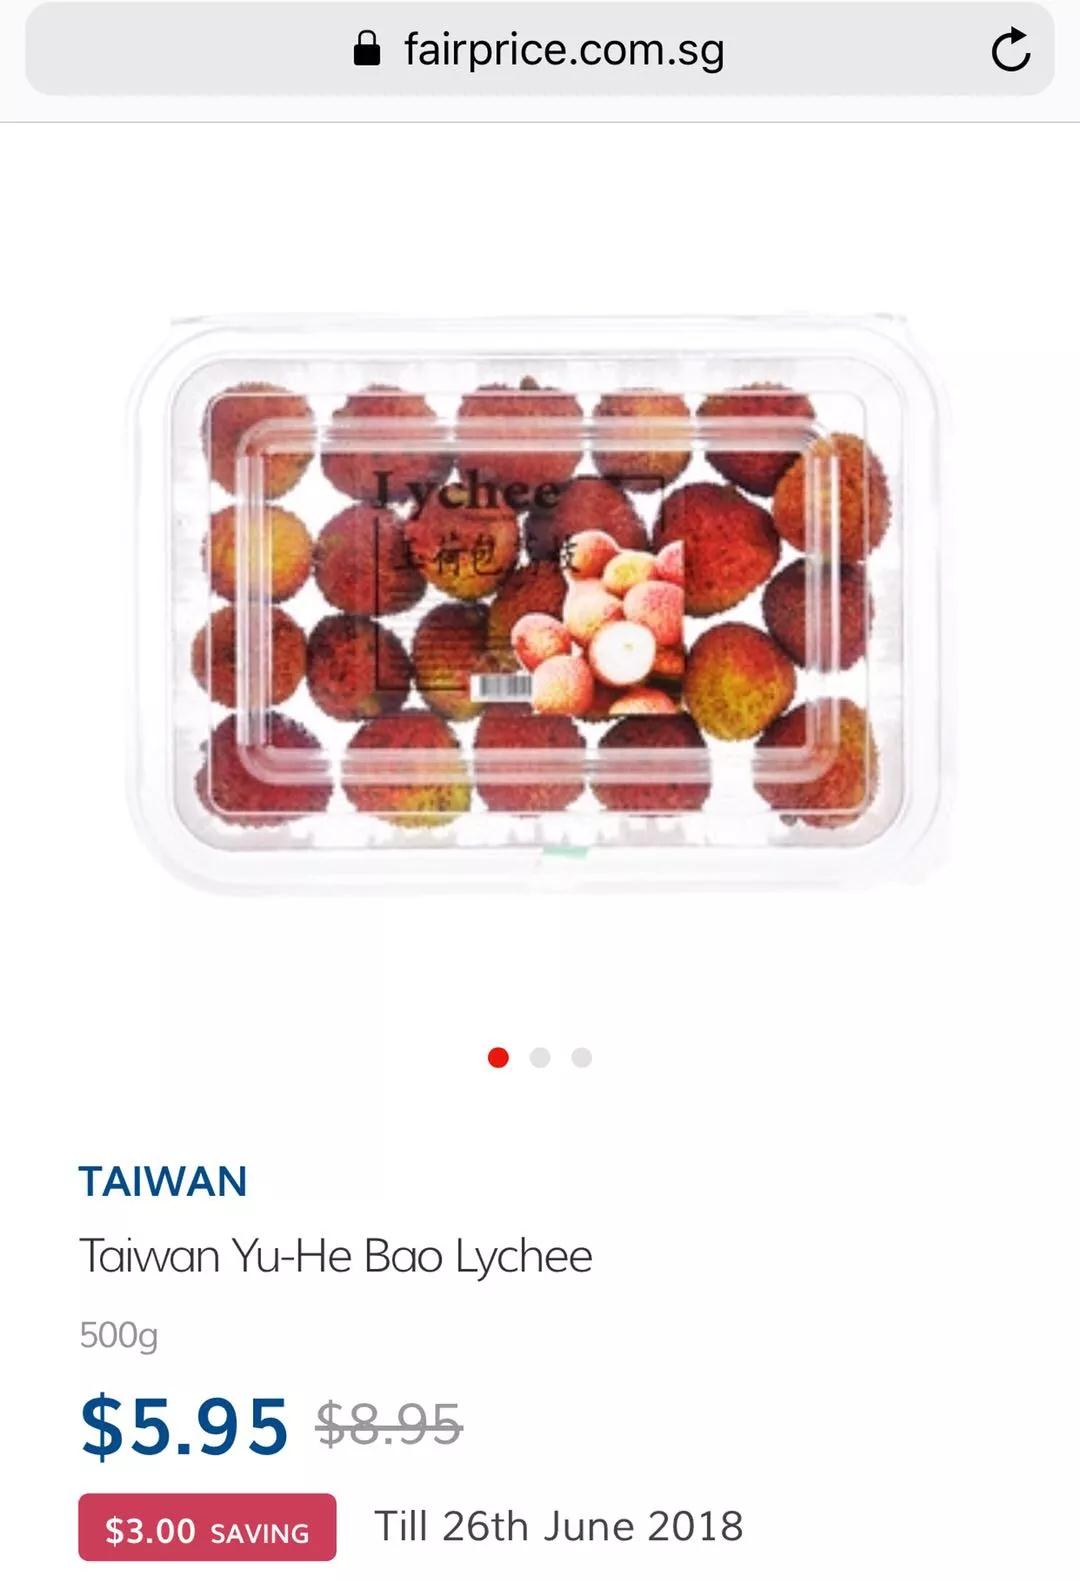Tap the barcode on the package label
The image size is (1080, 1582).
pos(500,686)
